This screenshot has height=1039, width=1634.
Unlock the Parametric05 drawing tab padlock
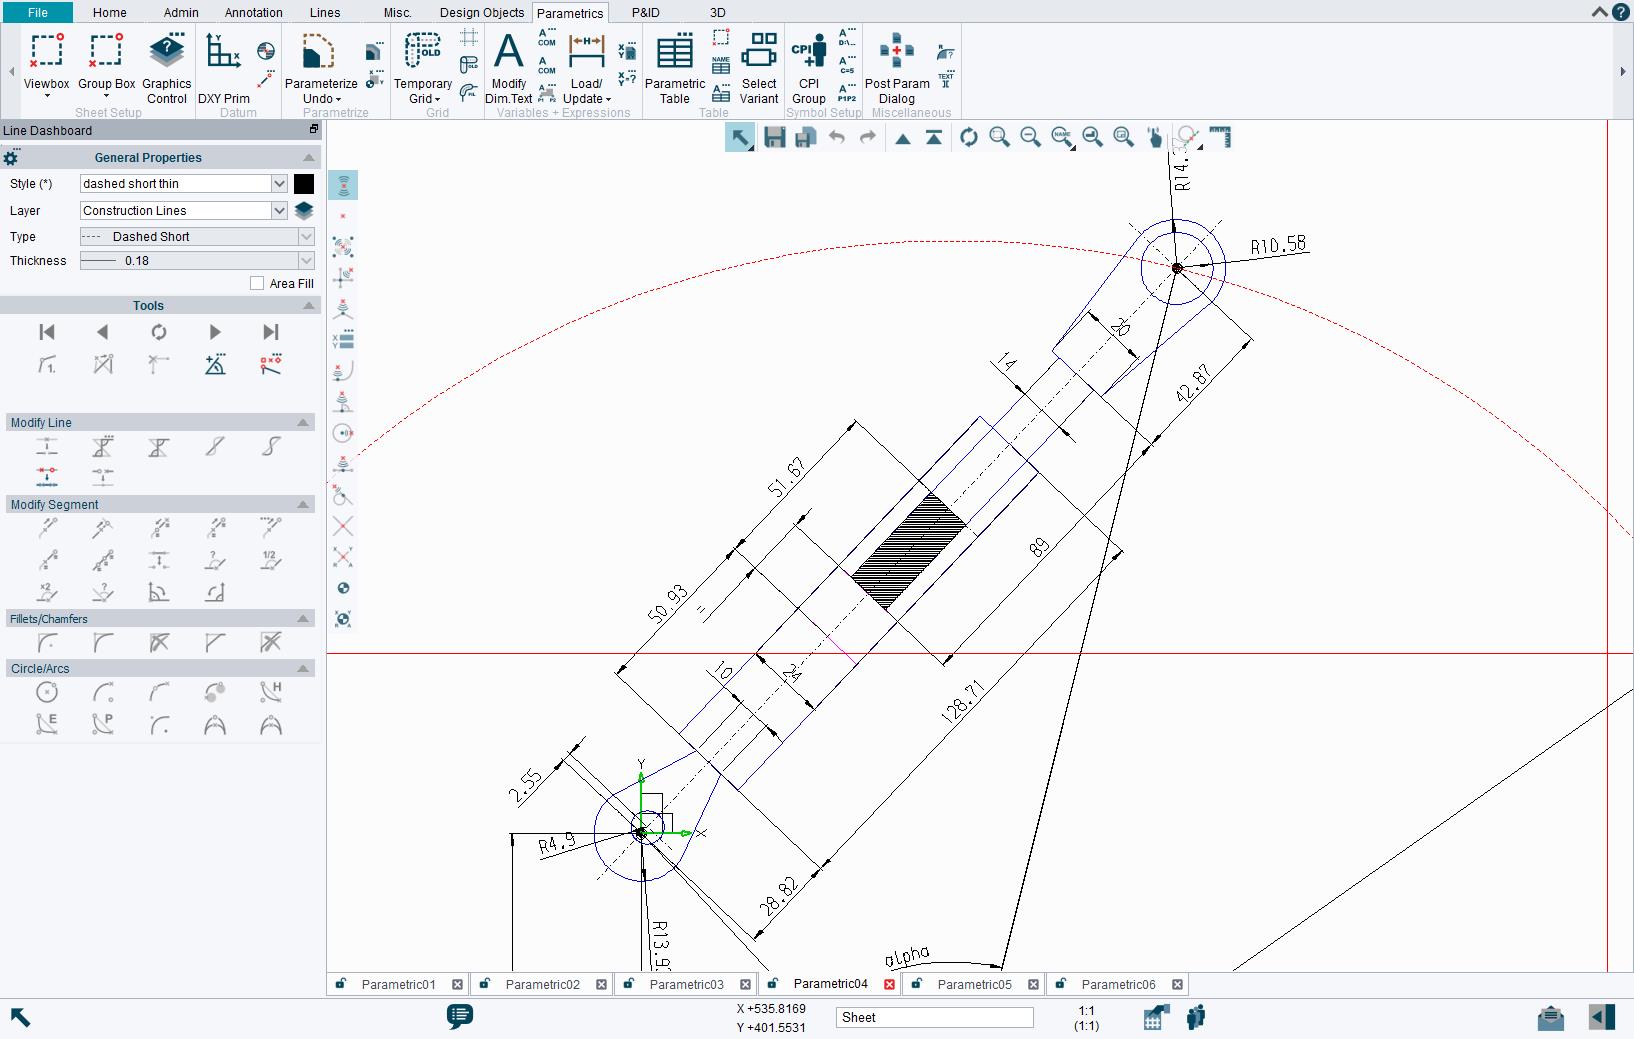pyautogui.click(x=916, y=984)
